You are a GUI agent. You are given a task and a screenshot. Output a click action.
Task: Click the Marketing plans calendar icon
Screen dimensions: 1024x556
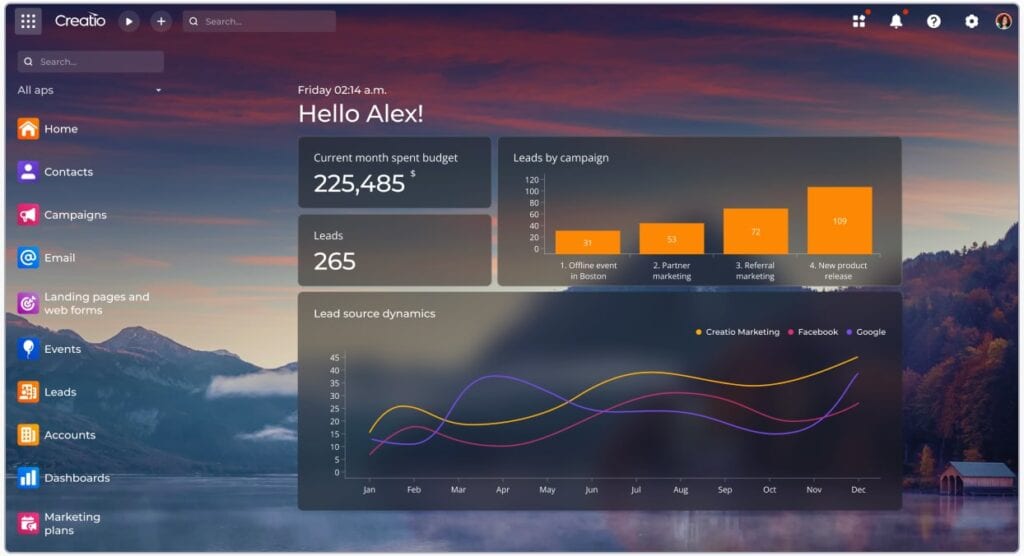(x=28, y=523)
